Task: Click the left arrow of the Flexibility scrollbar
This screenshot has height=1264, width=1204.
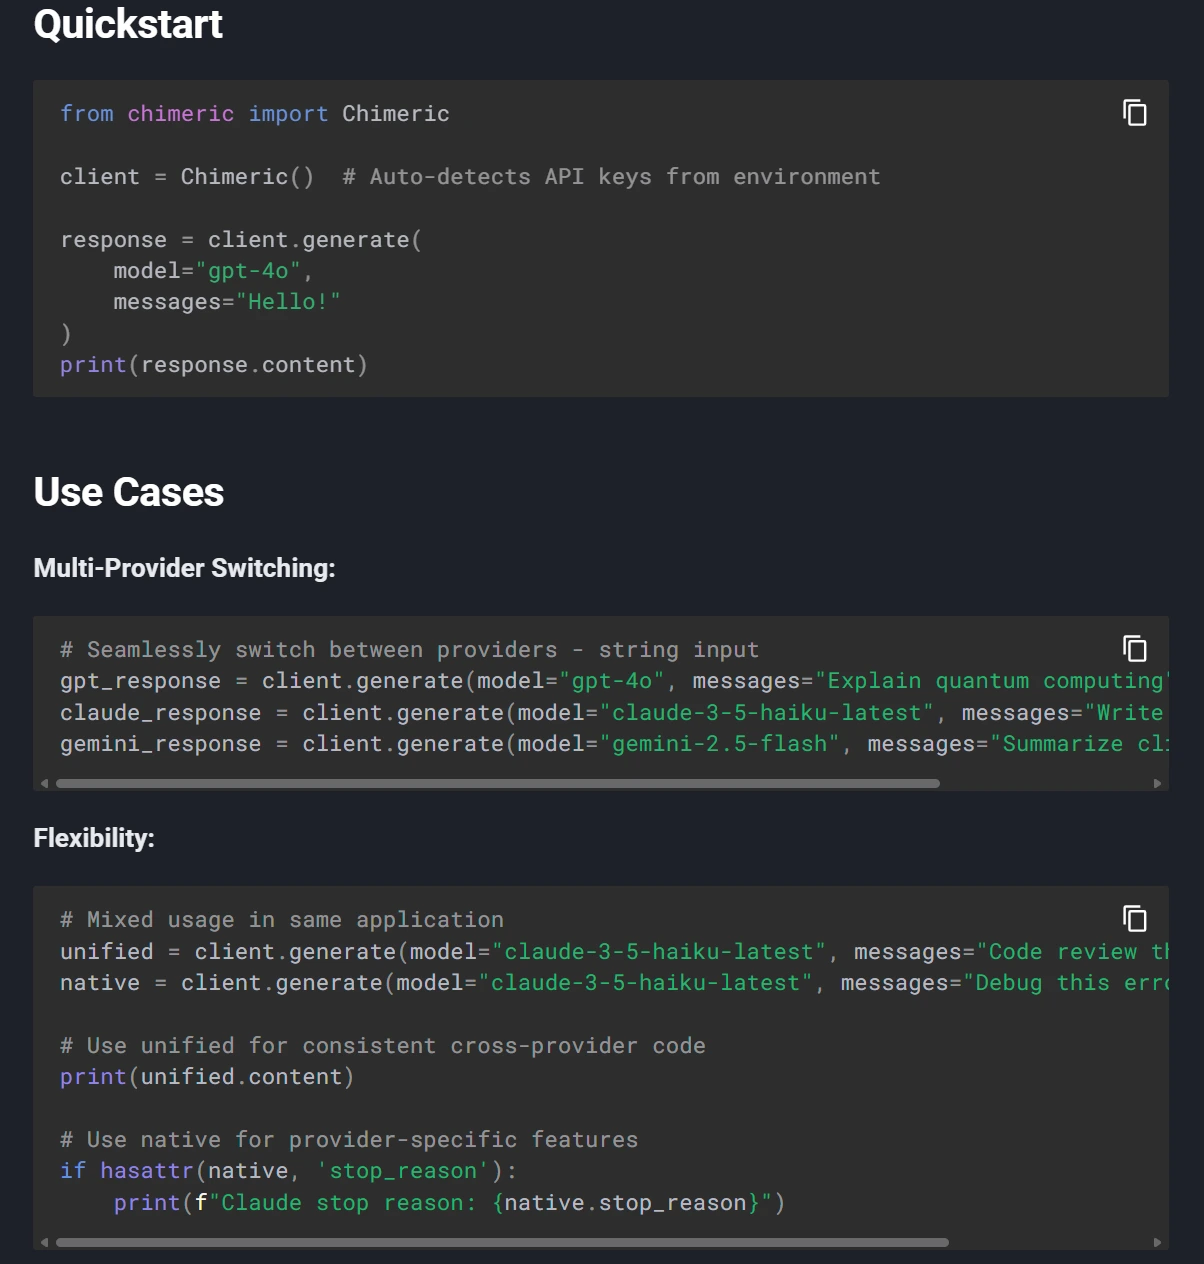Action: click(x=44, y=1242)
